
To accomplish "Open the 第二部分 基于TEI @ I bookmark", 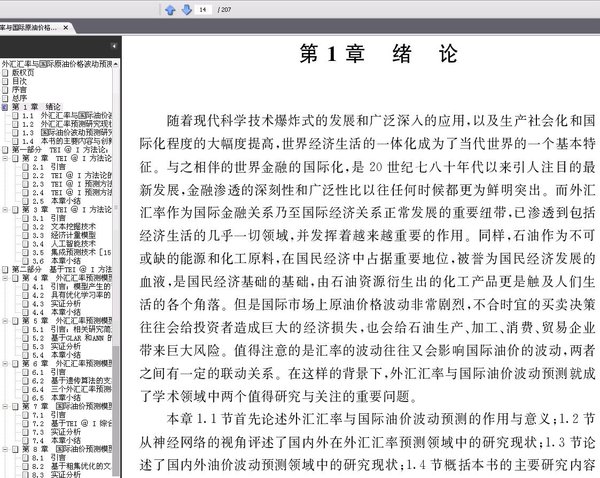I will 62,269.
